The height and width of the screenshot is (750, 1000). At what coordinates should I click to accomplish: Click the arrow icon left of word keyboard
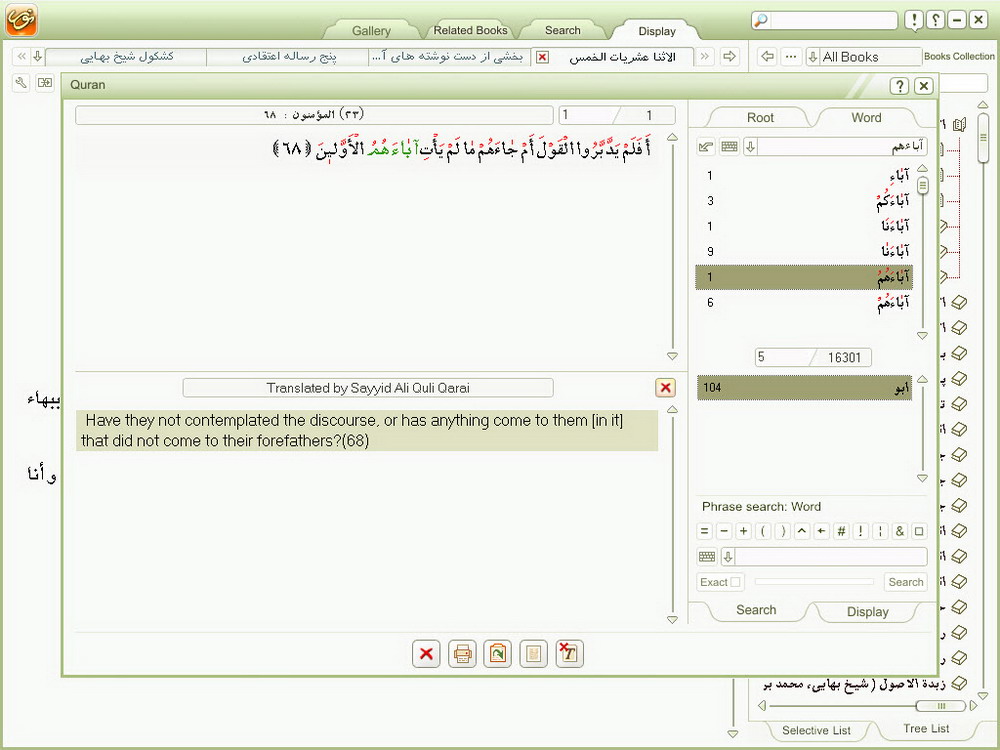point(706,147)
